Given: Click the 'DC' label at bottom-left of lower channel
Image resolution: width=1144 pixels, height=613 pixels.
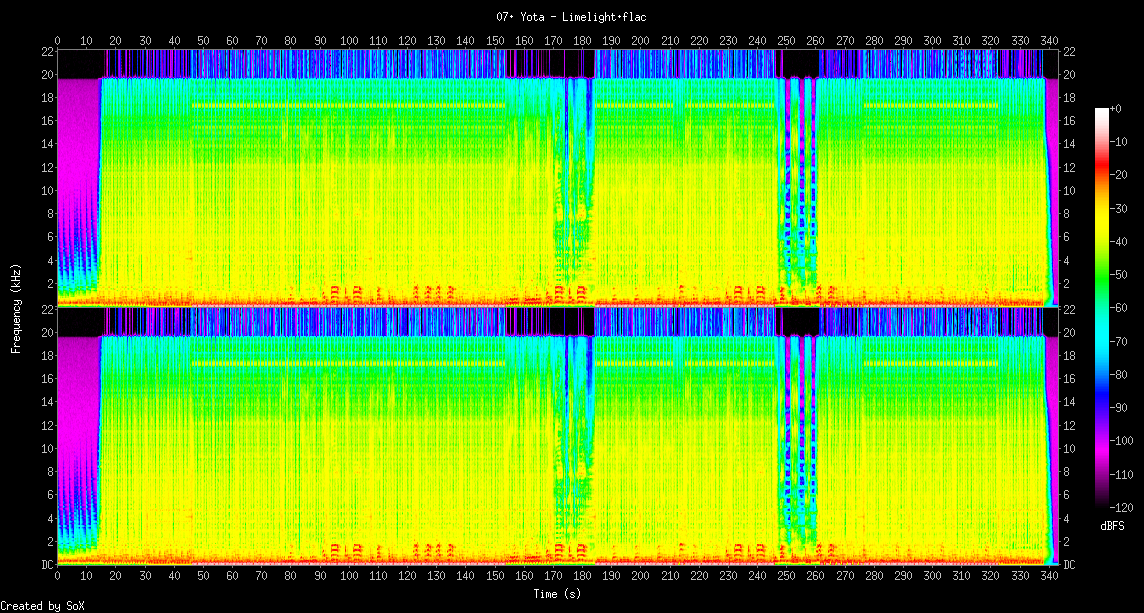Looking at the screenshot, I should [x=46, y=565].
